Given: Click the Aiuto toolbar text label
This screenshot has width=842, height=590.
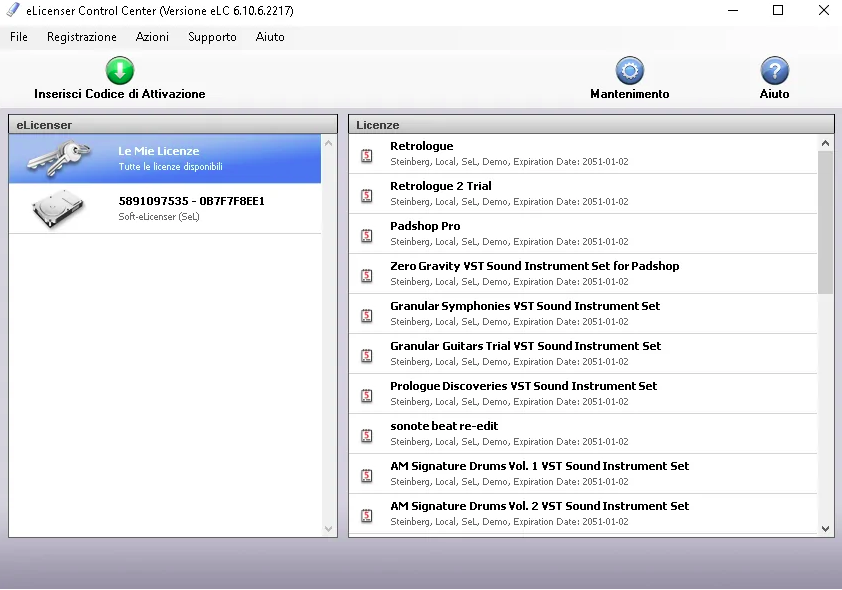Looking at the screenshot, I should click(x=774, y=94).
